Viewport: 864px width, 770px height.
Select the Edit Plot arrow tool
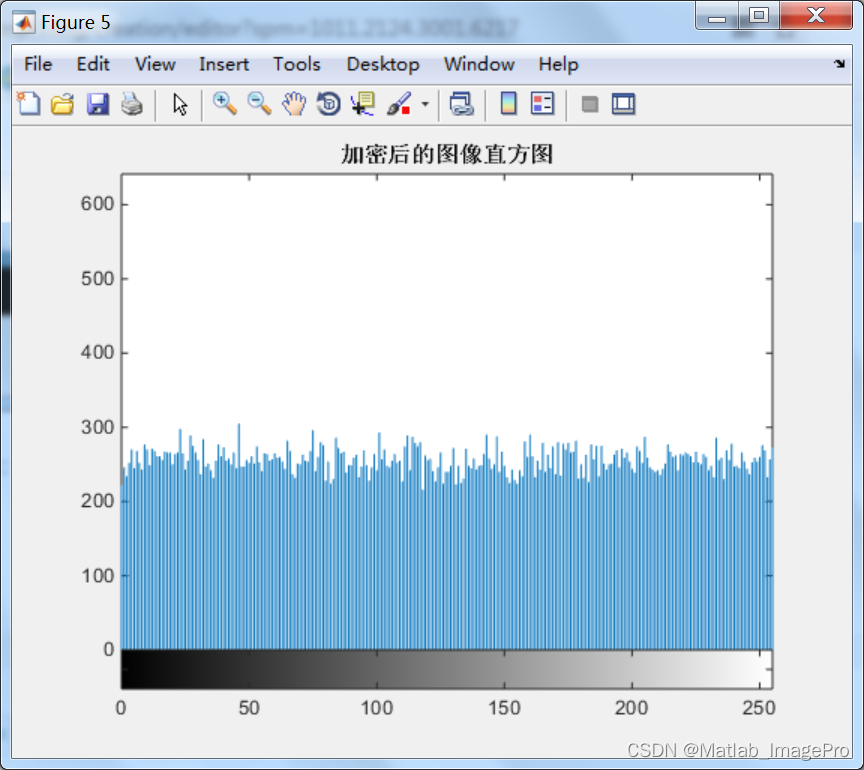pyautogui.click(x=180, y=104)
